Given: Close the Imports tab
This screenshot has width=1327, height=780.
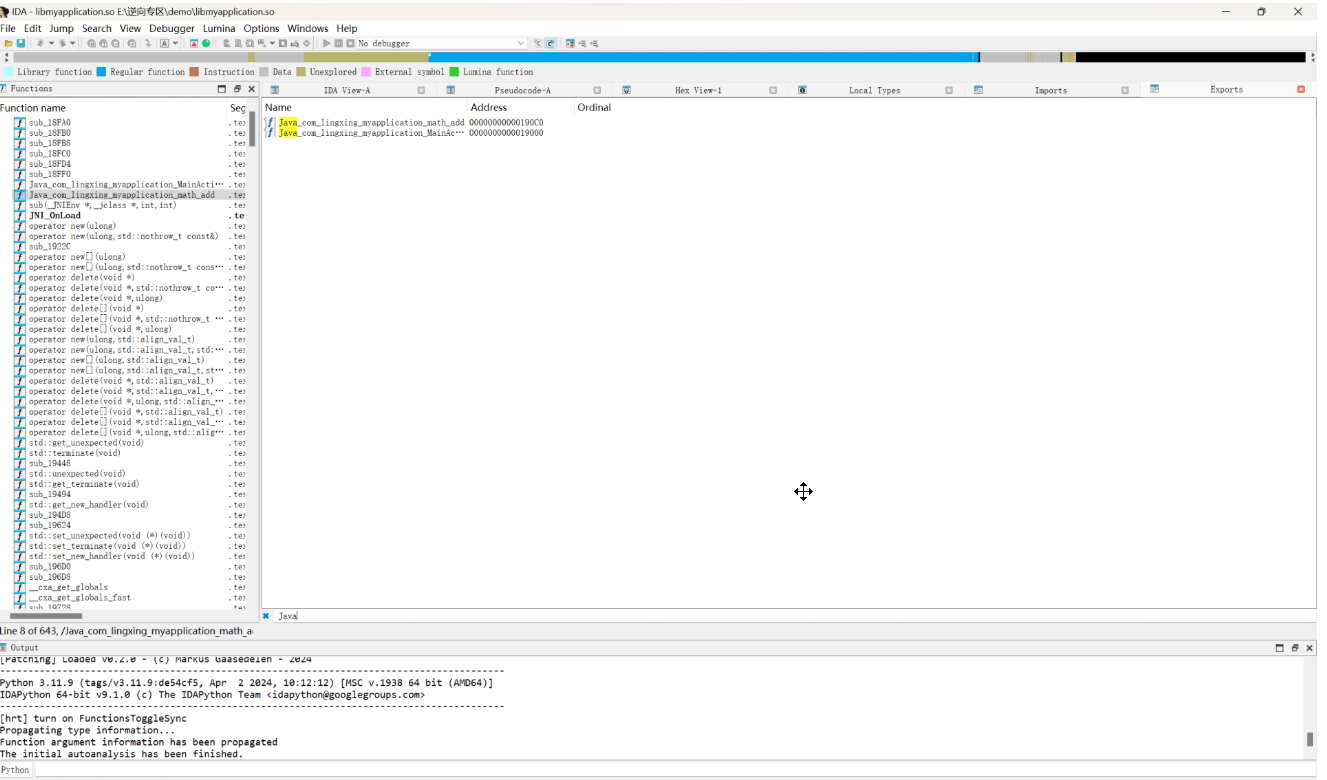Looking at the screenshot, I should pyautogui.click(x=1125, y=90).
